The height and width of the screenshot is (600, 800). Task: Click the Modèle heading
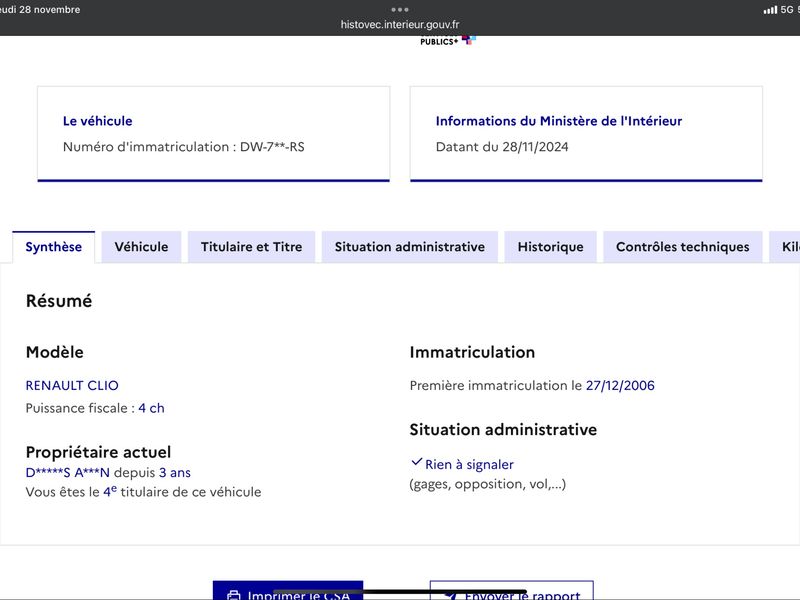[x=55, y=352]
